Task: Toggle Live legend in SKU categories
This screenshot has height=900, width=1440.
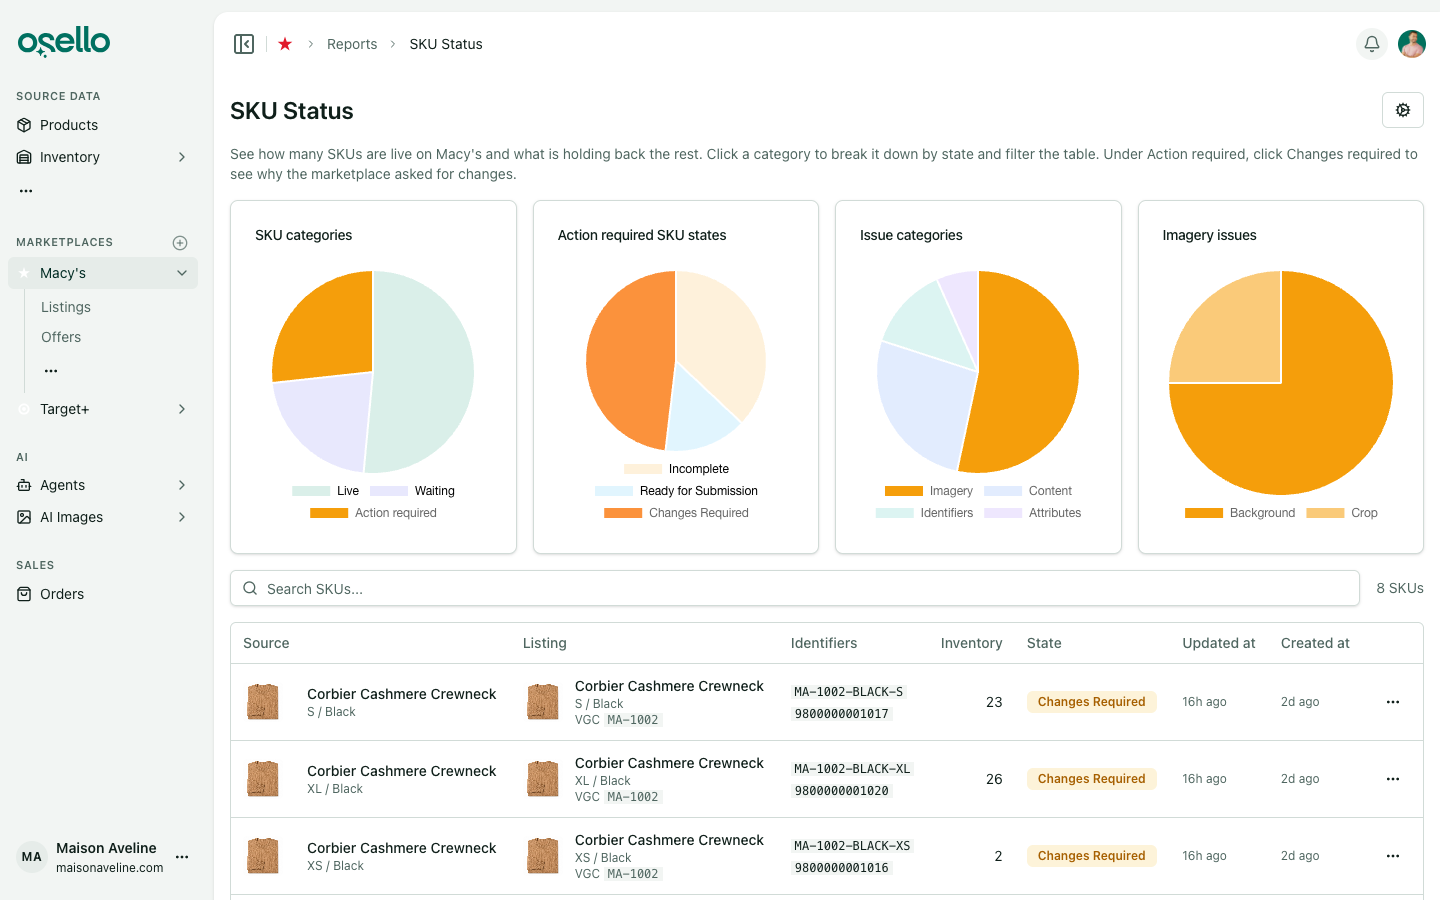Action: [325, 491]
